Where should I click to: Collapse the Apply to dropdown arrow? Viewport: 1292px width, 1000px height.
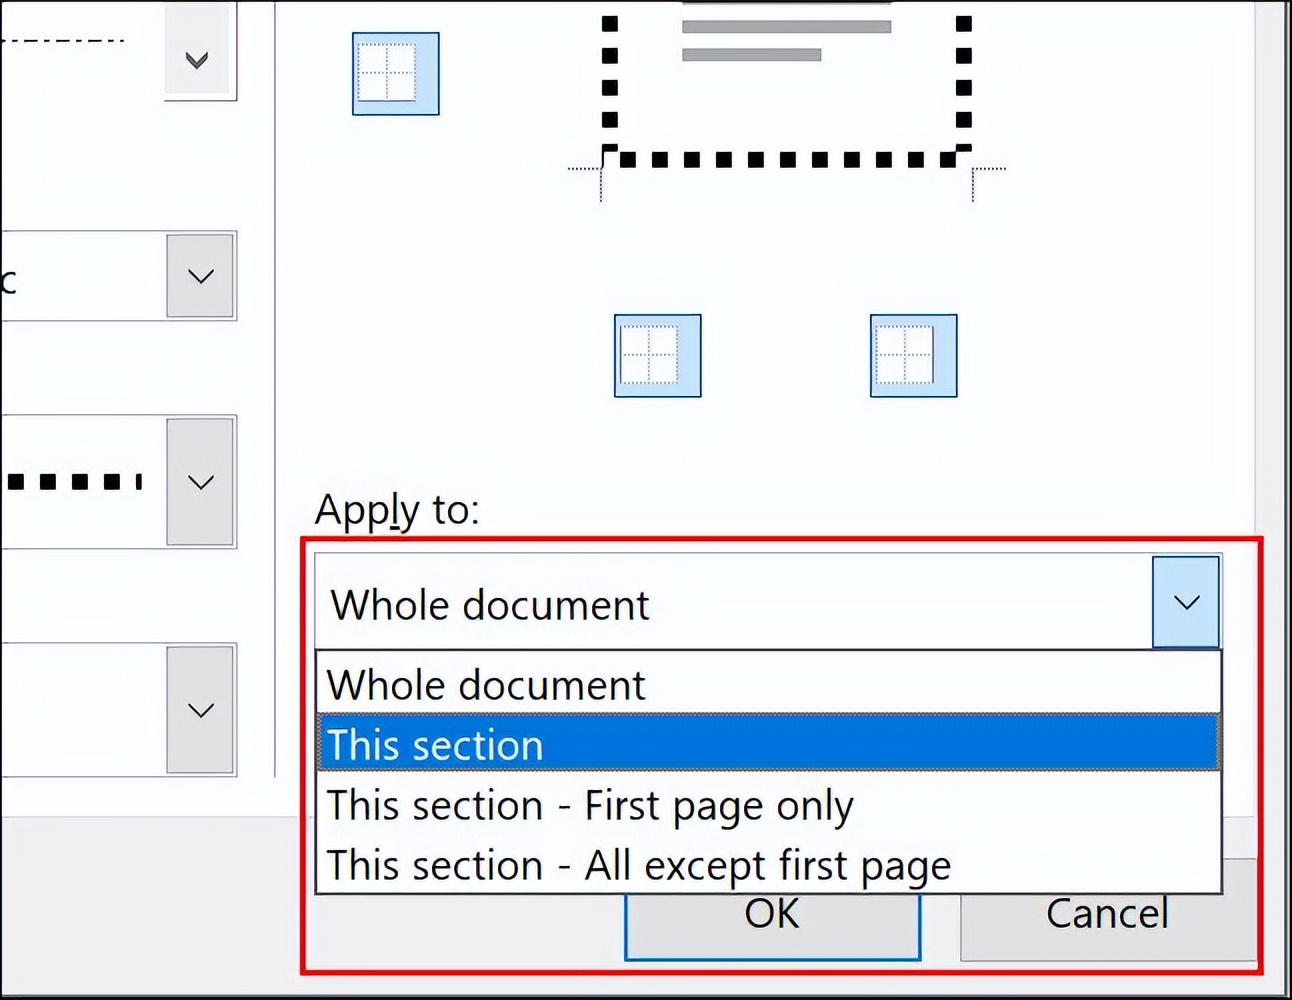1186,602
